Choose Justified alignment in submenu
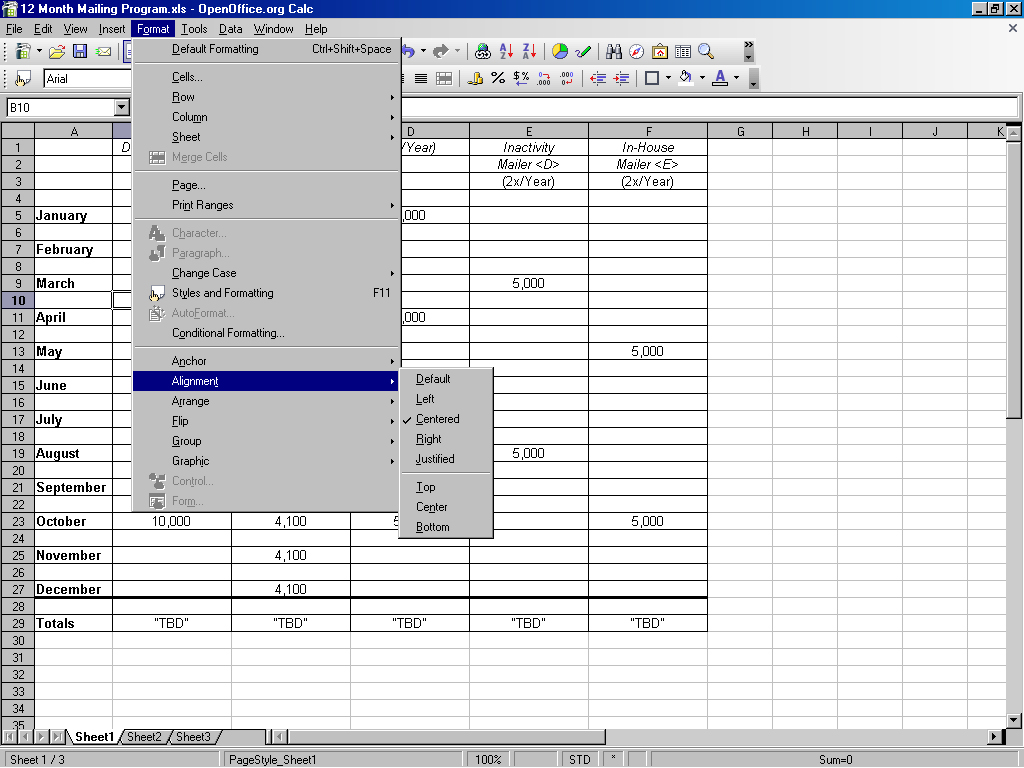Viewport: 1024px width, 768px height. coord(435,459)
